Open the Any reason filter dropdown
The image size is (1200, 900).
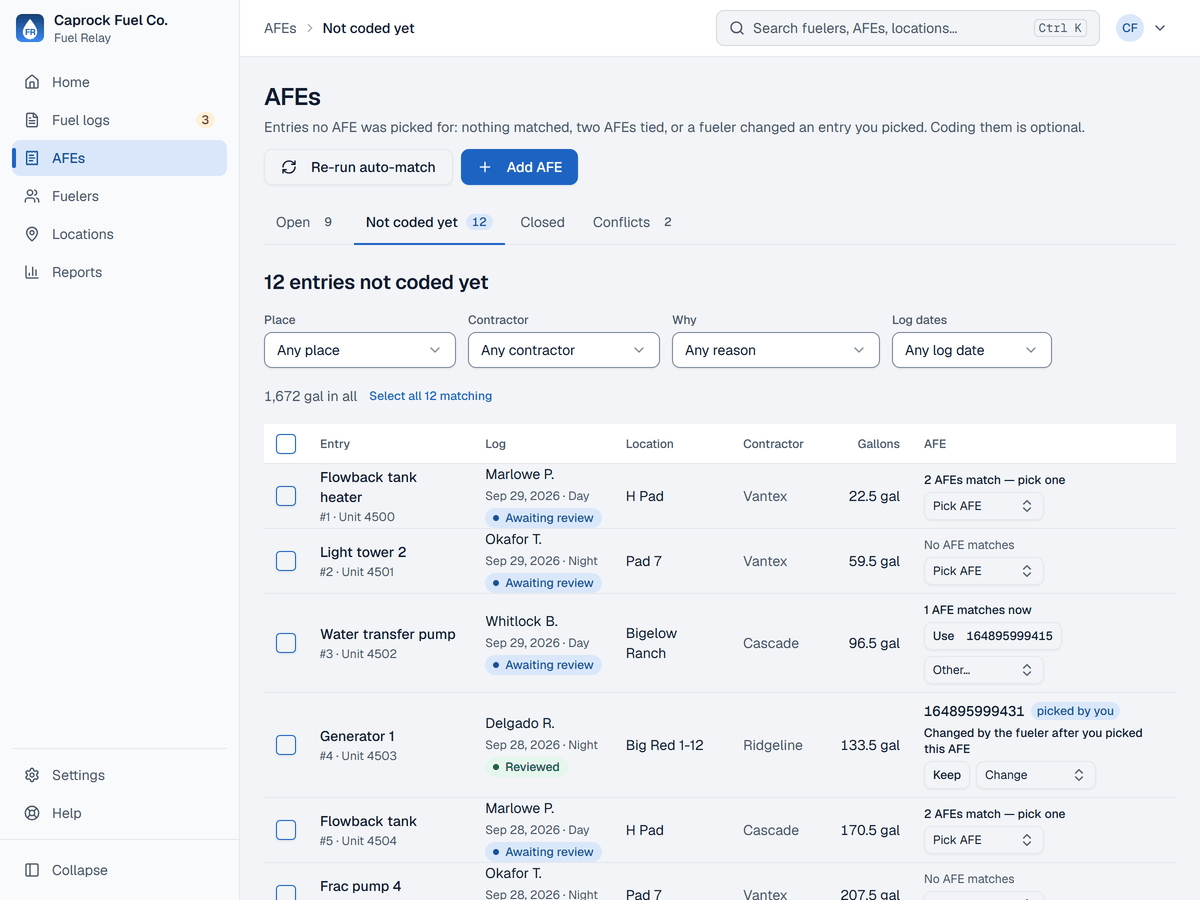click(776, 350)
